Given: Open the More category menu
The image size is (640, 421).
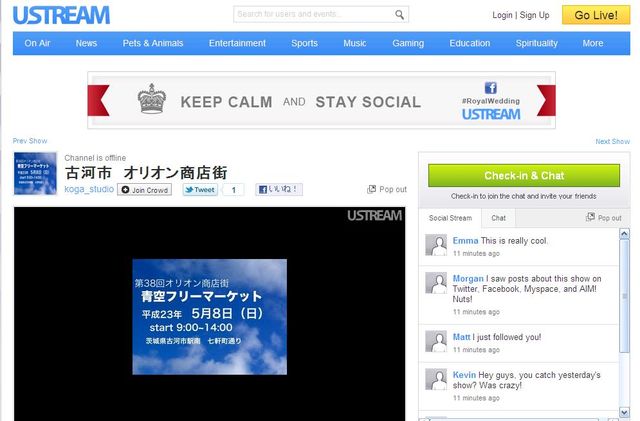Looking at the screenshot, I should [593, 43].
